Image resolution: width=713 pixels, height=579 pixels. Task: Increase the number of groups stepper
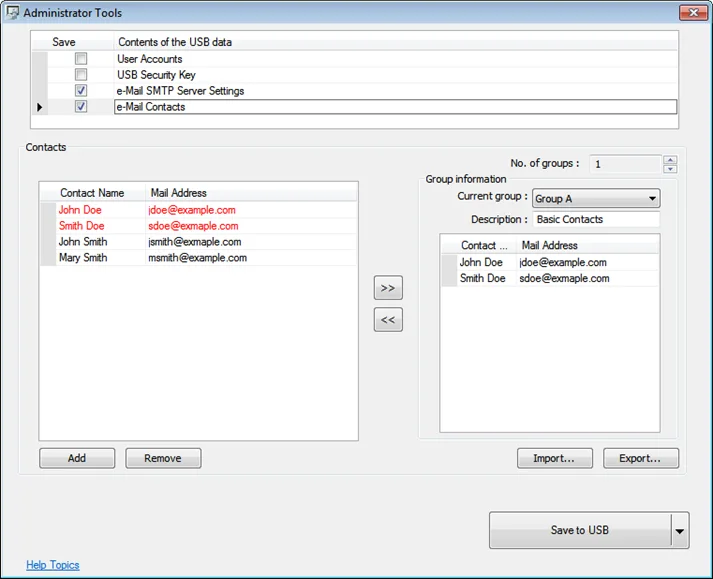pos(670,160)
